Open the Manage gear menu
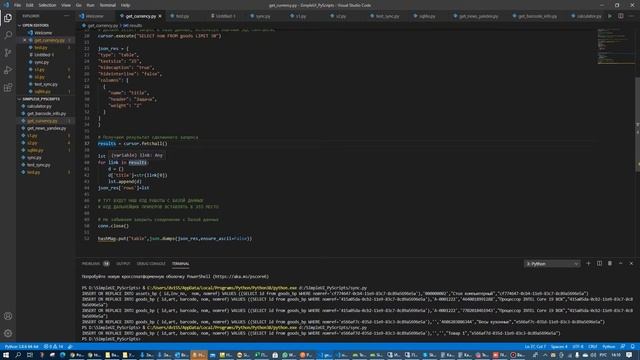This screenshot has height=360, width=640. (x=8, y=333)
